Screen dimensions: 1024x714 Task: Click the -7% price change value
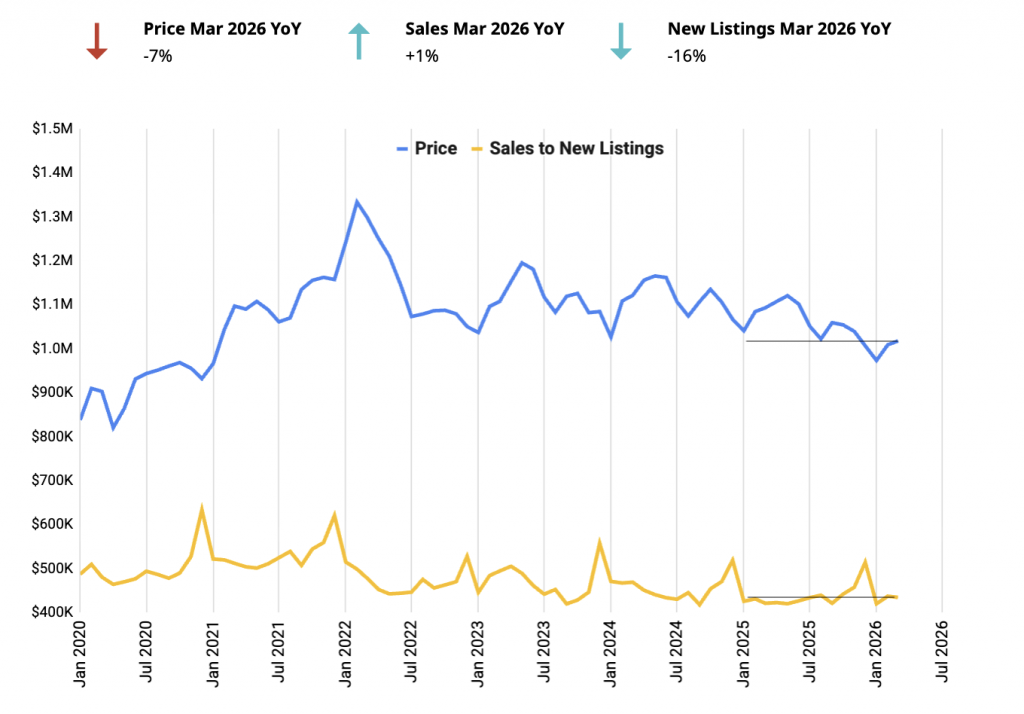point(158,56)
